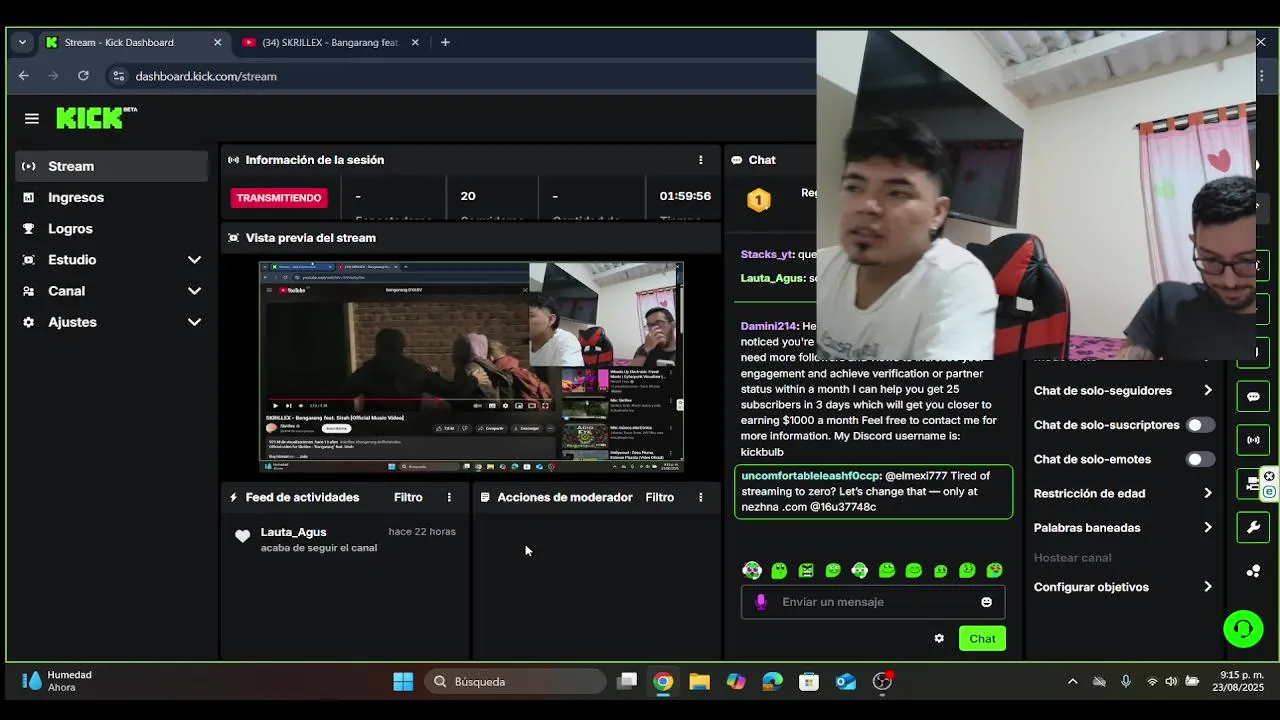
Task: Click the 20 value in session info
Action: click(468, 196)
